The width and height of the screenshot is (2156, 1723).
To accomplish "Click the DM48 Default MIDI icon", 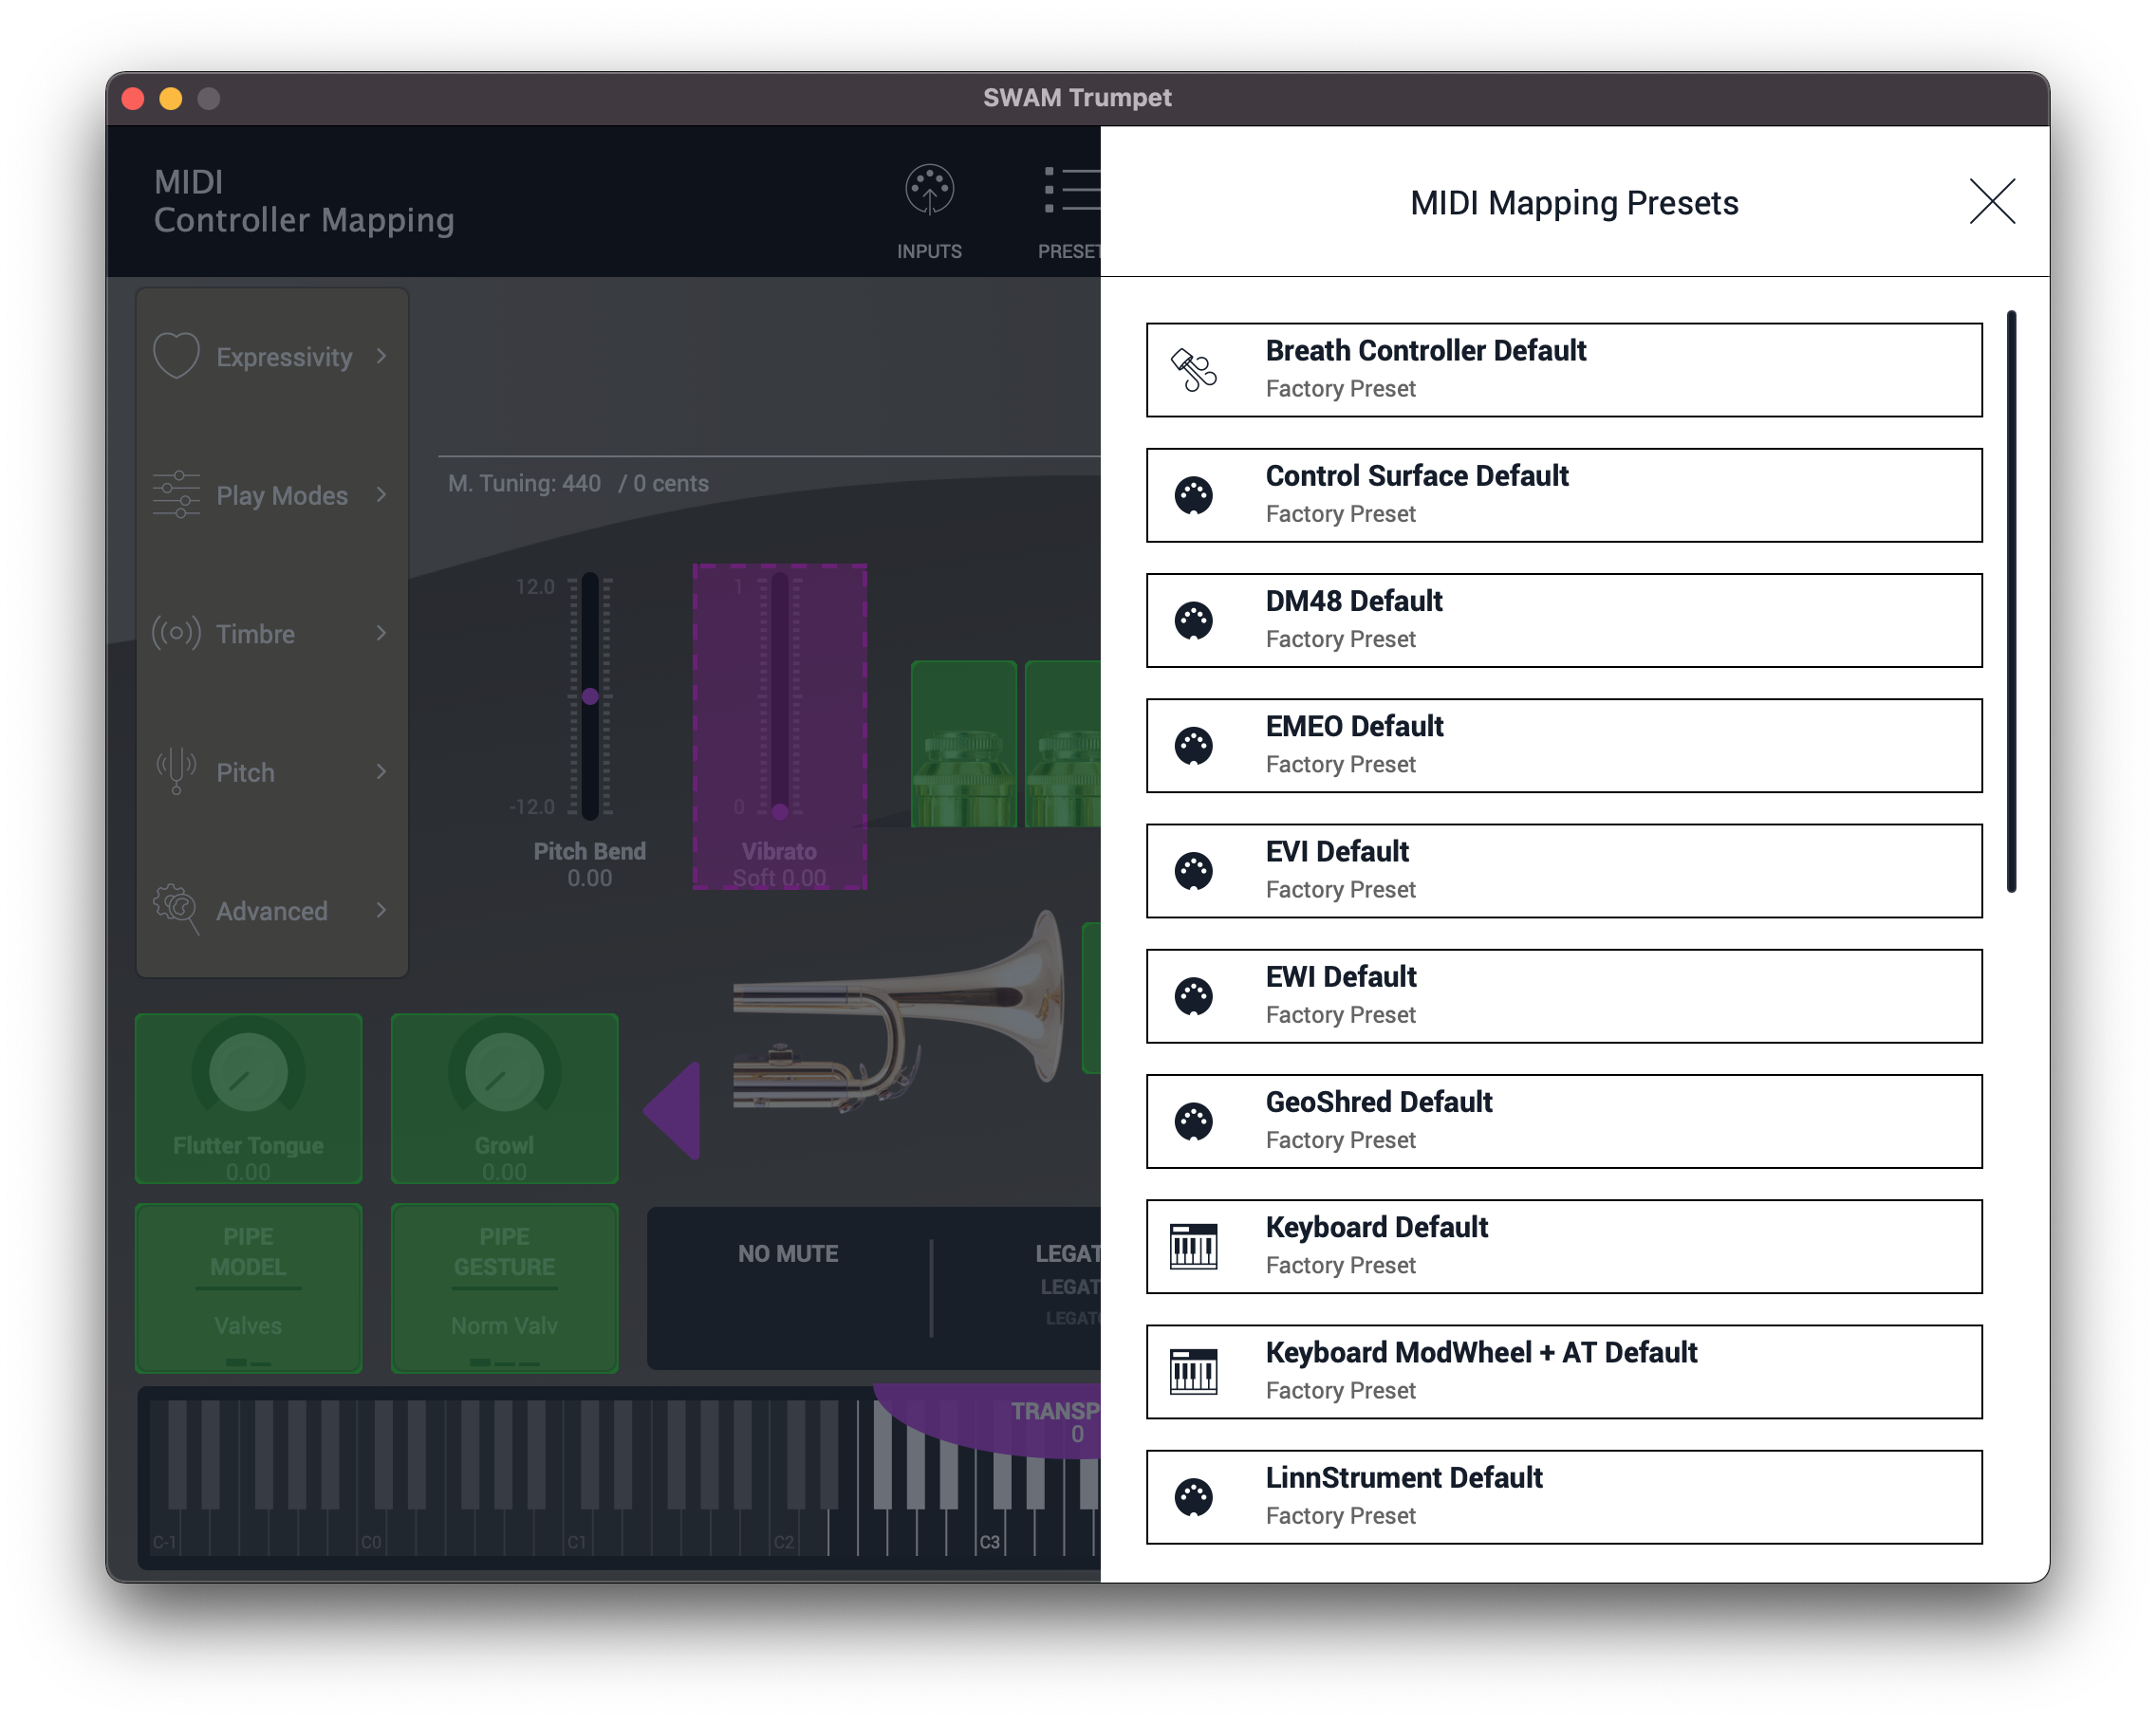I will (x=1194, y=620).
